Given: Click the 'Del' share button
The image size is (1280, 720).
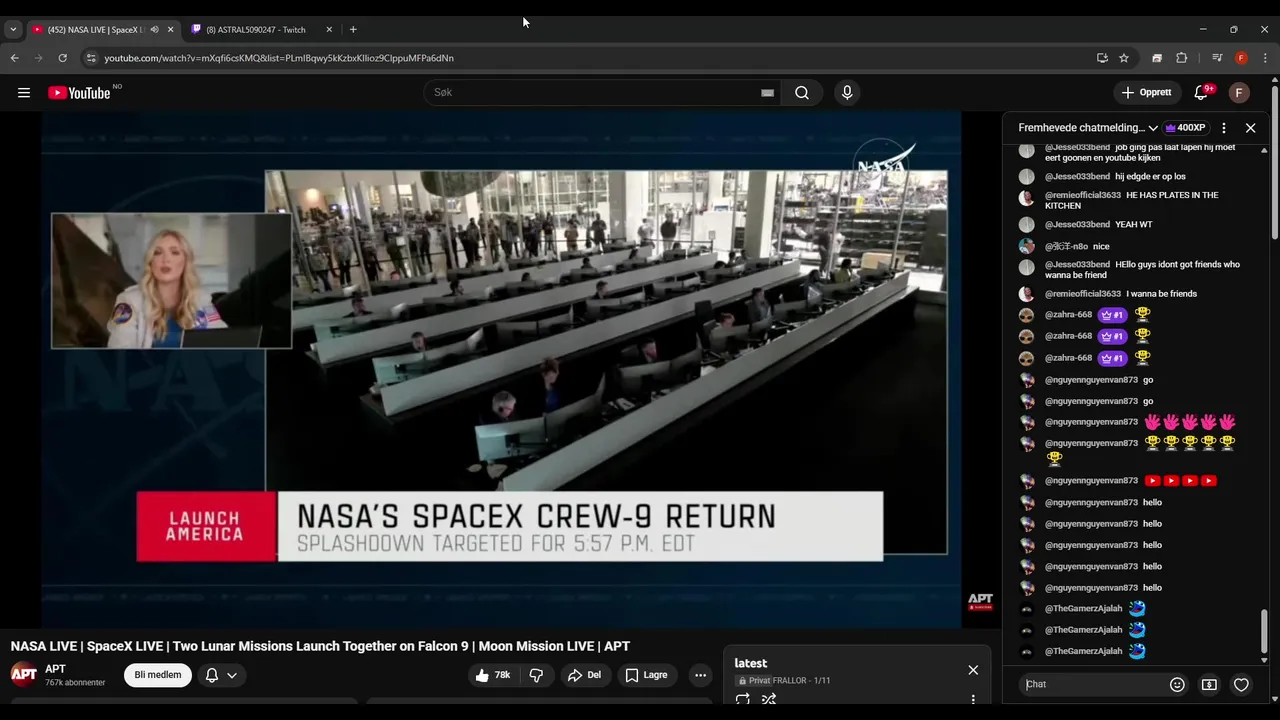Looking at the screenshot, I should coord(584,675).
